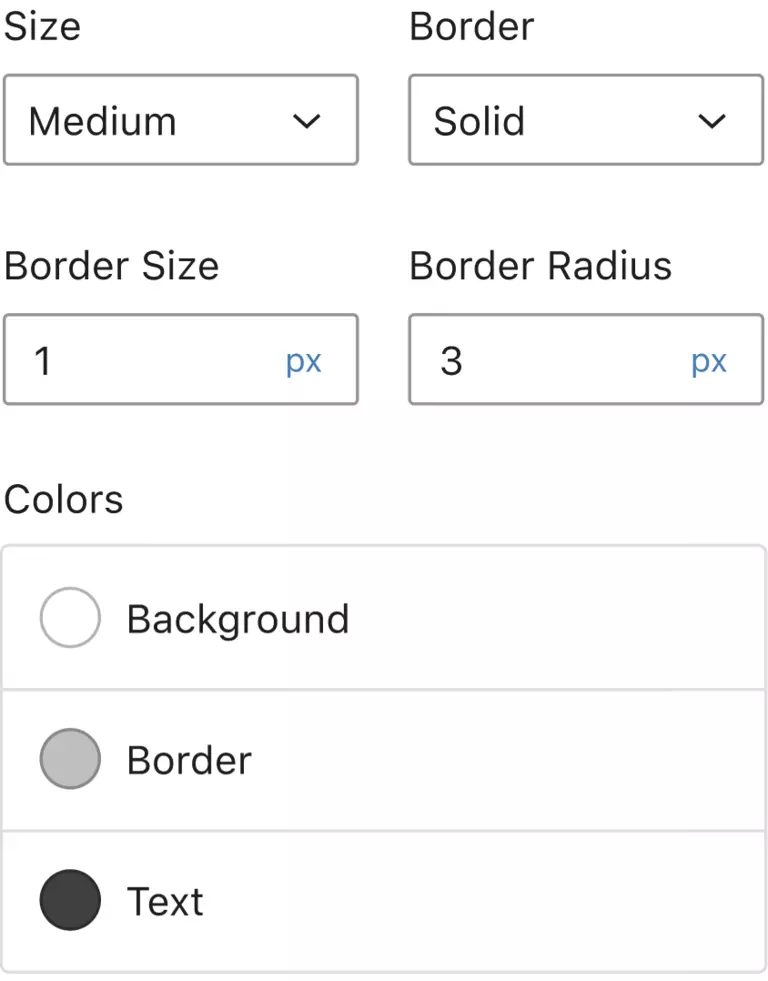
Task: Click the px unit in Border Radius
Action: 708,362
